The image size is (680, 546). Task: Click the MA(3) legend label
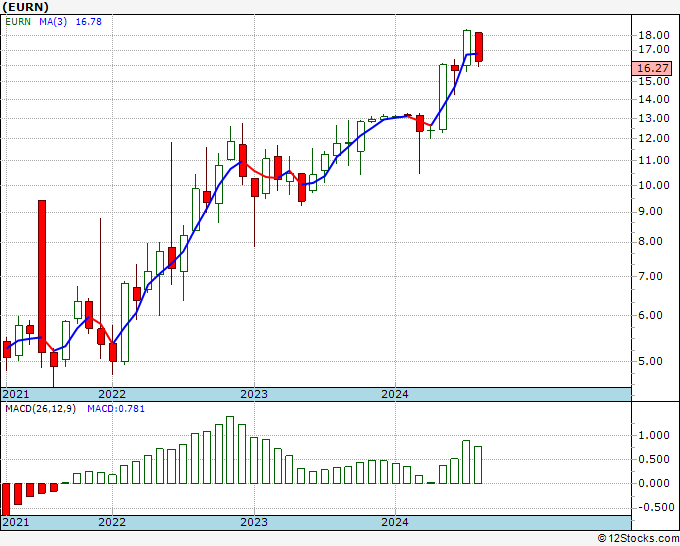(53, 22)
